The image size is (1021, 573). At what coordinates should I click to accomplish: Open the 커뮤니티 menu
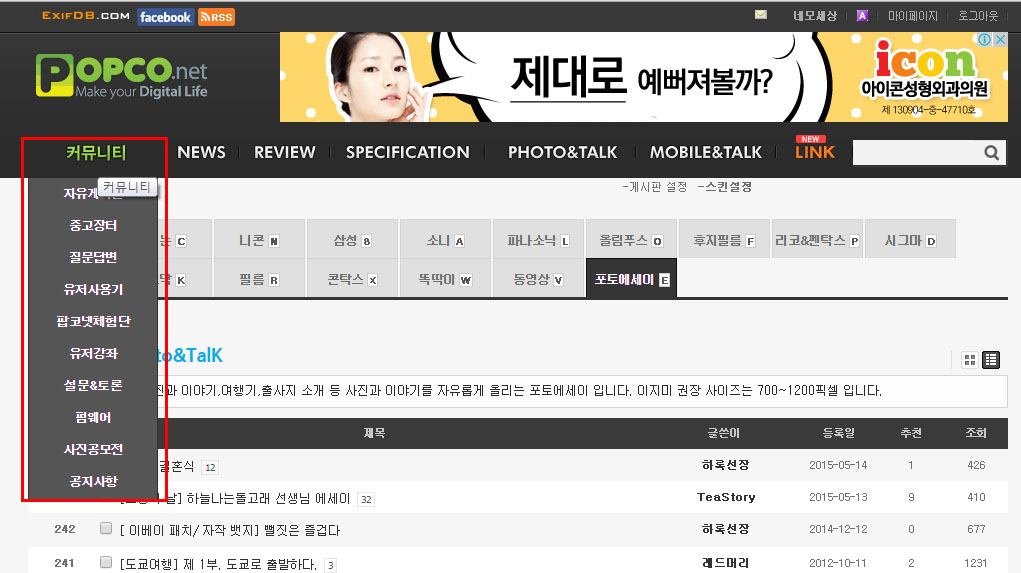(96, 153)
